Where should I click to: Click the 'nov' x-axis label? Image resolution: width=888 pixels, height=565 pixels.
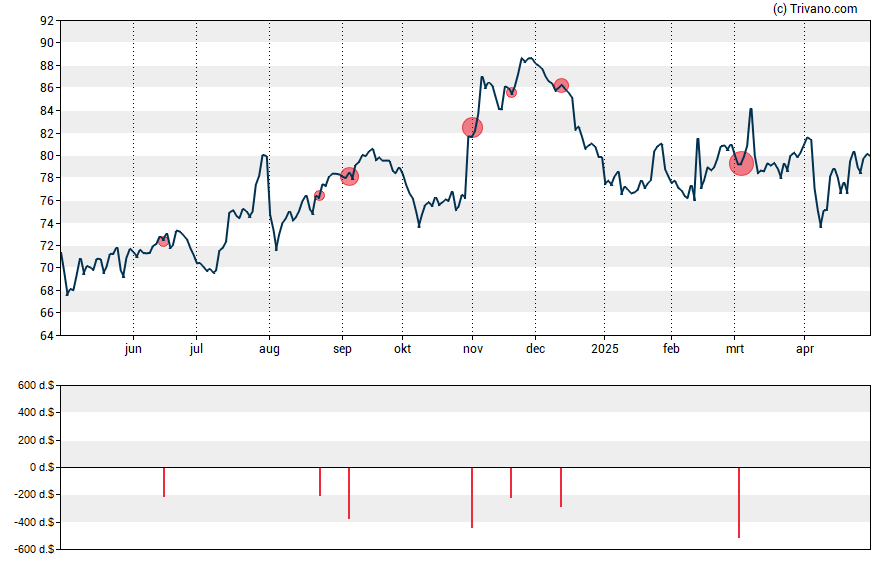[473, 349]
